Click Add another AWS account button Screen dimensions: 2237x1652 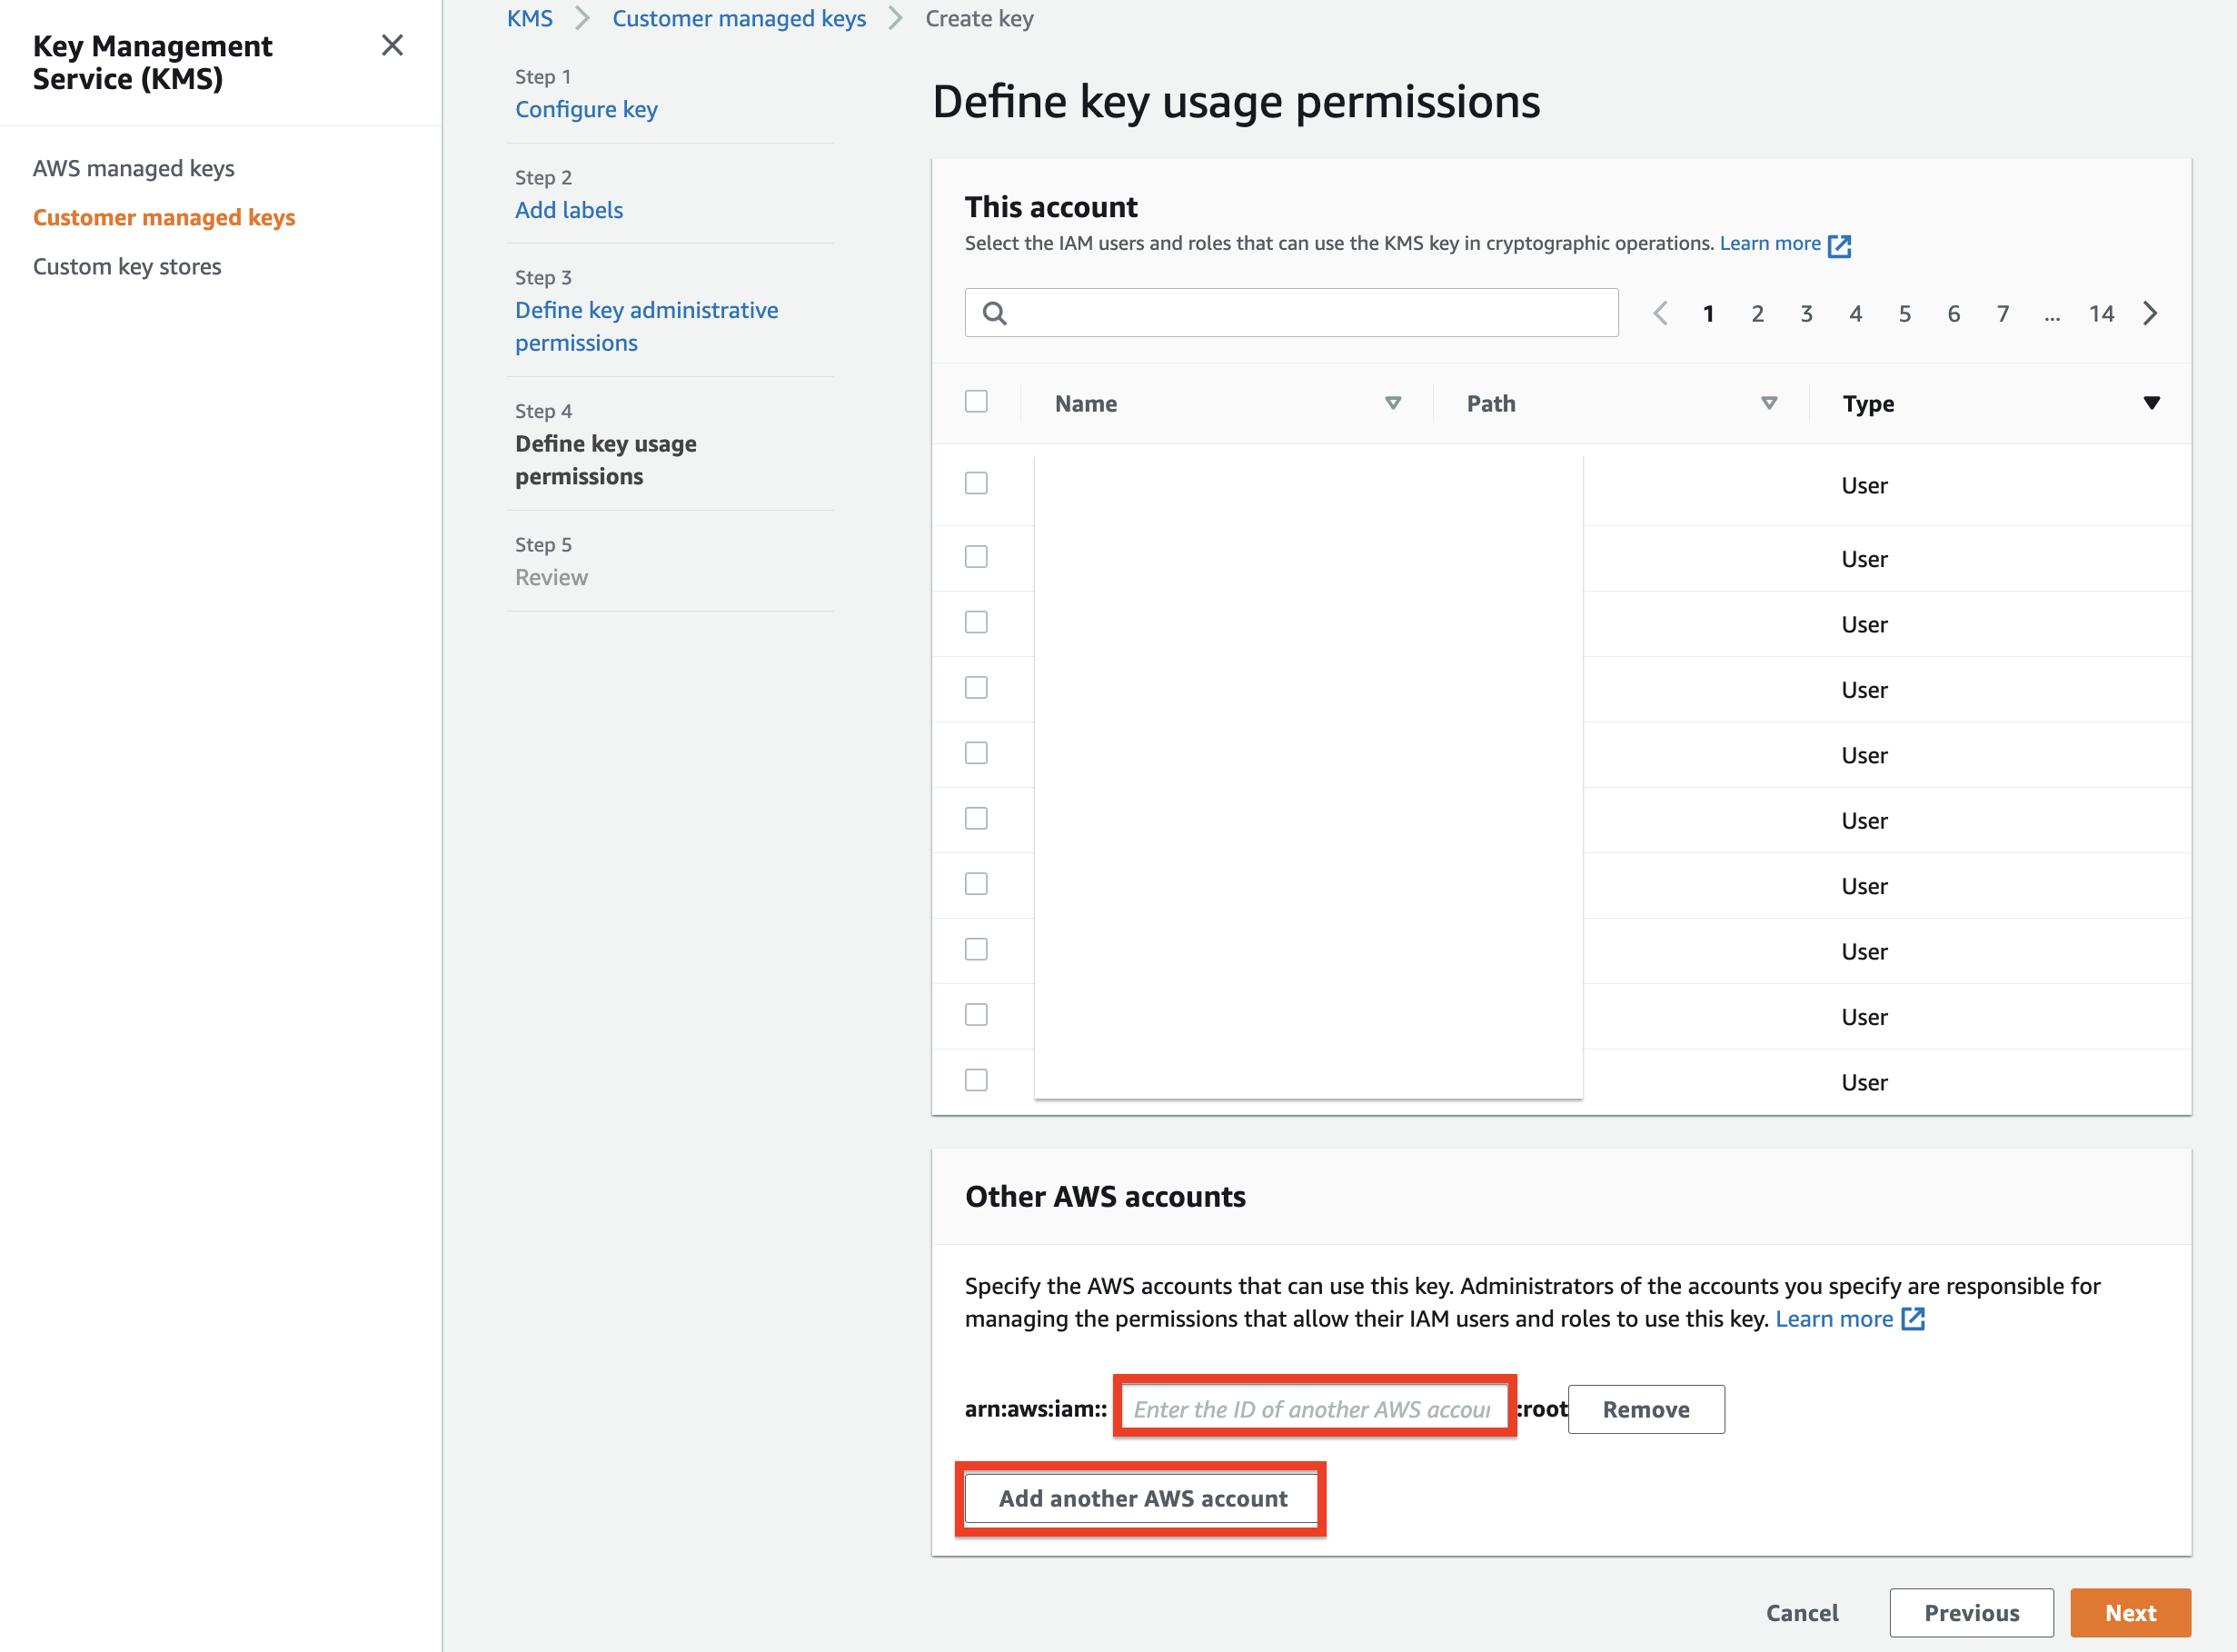(x=1142, y=1498)
